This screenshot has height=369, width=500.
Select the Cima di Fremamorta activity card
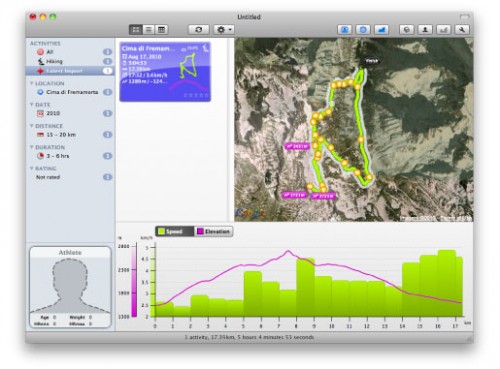click(165, 72)
